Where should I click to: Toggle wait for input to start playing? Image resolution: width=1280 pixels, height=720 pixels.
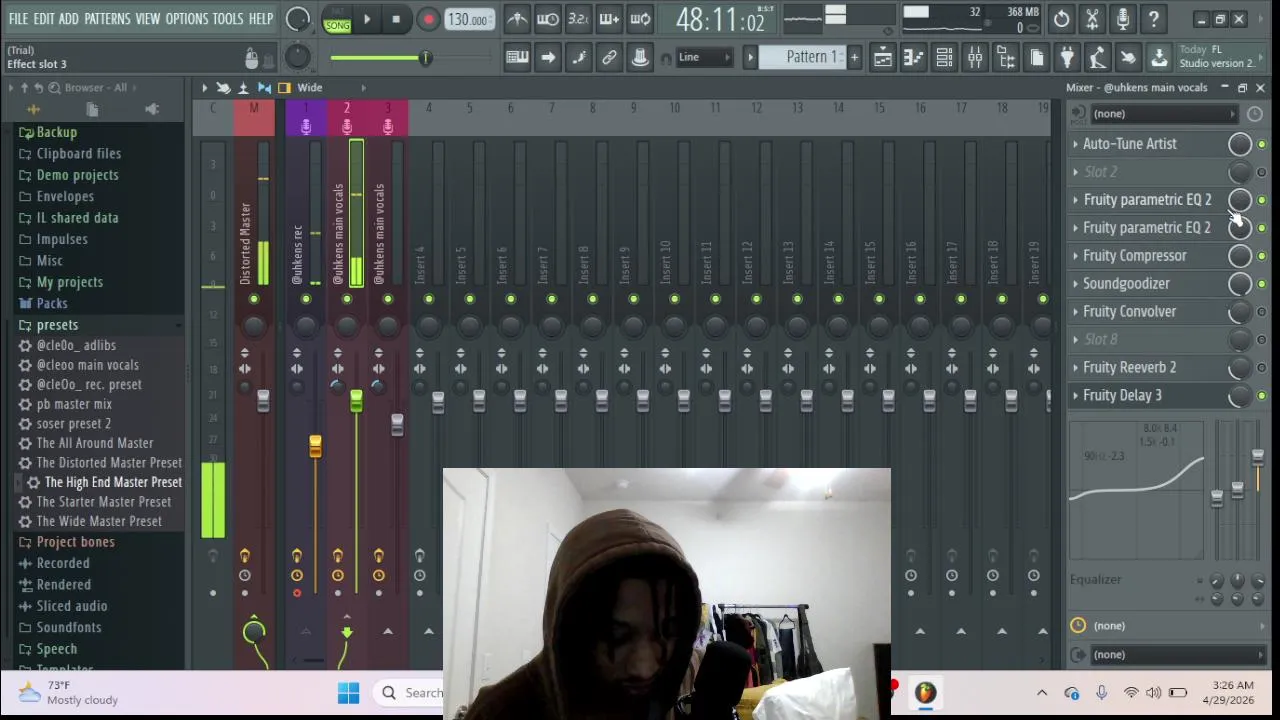tap(548, 19)
